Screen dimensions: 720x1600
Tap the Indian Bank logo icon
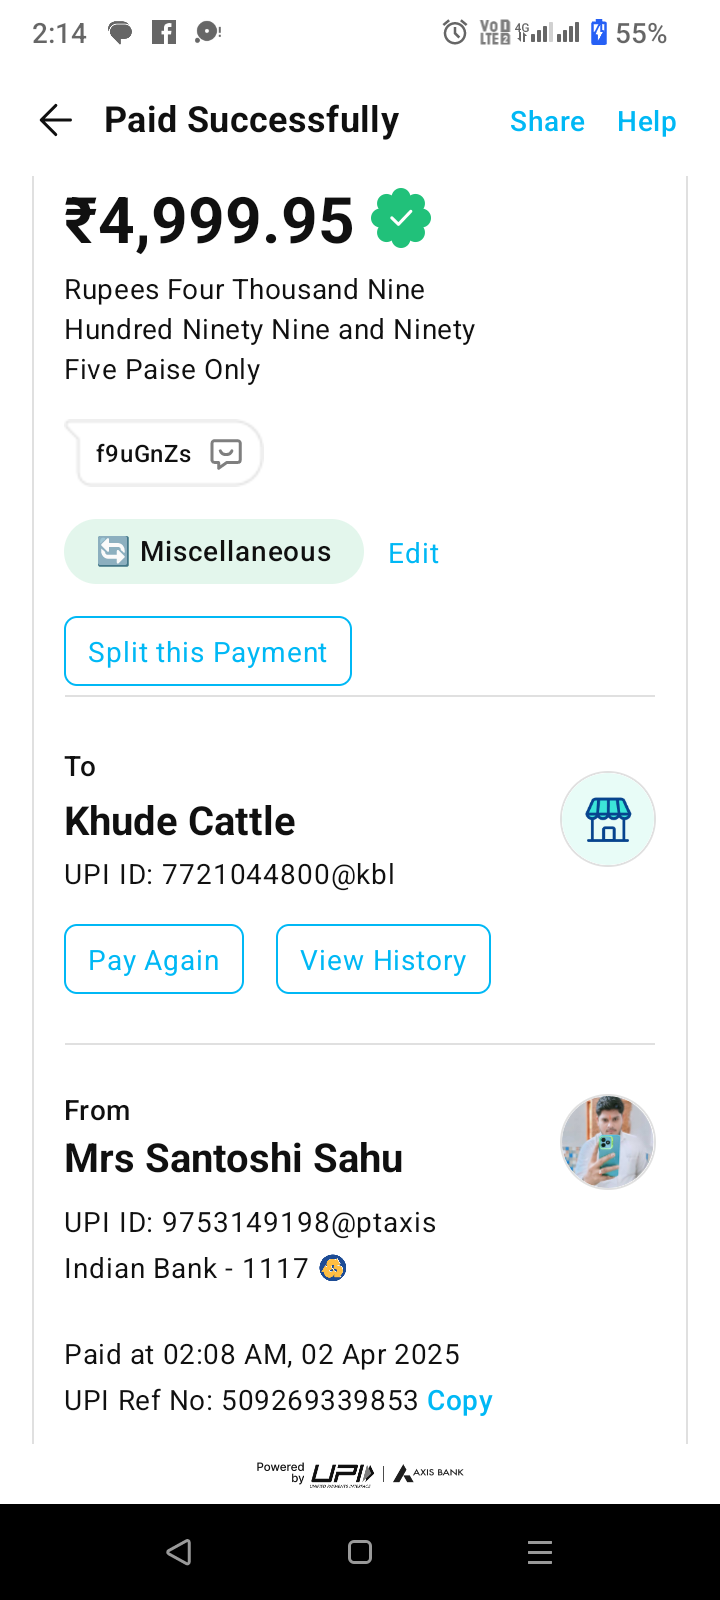[x=332, y=1268]
